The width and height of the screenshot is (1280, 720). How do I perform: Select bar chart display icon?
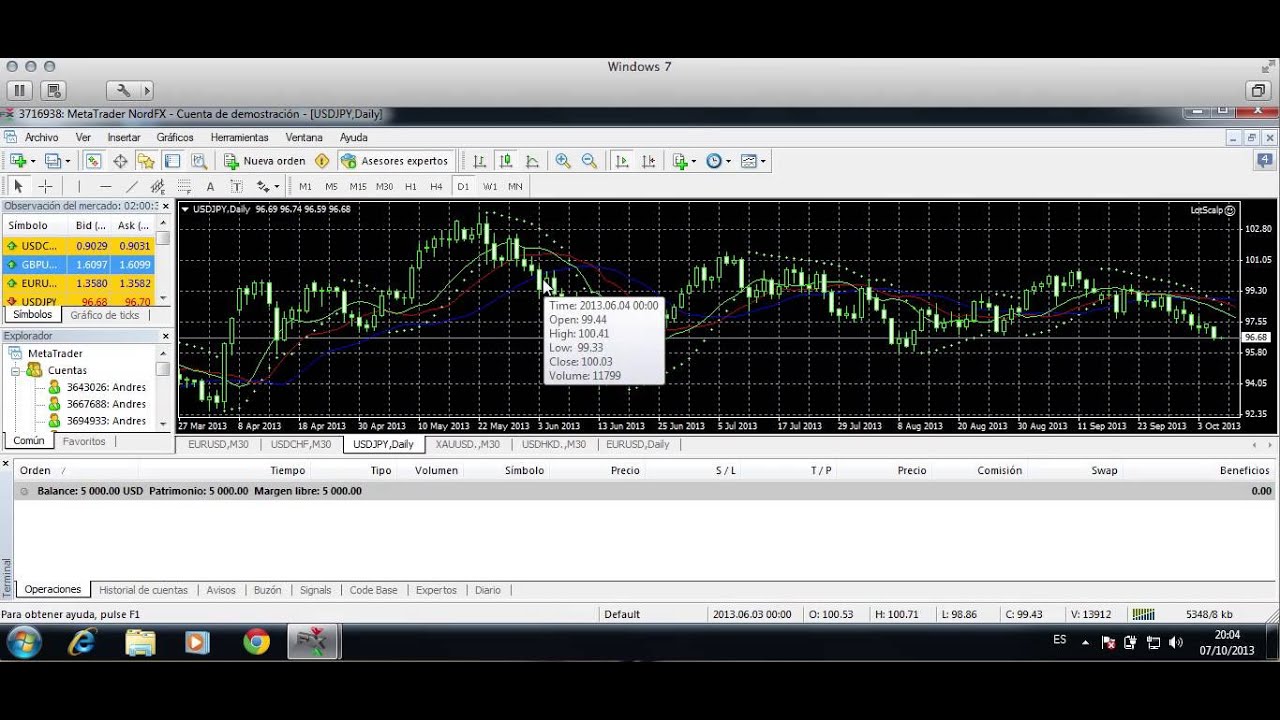click(x=480, y=160)
